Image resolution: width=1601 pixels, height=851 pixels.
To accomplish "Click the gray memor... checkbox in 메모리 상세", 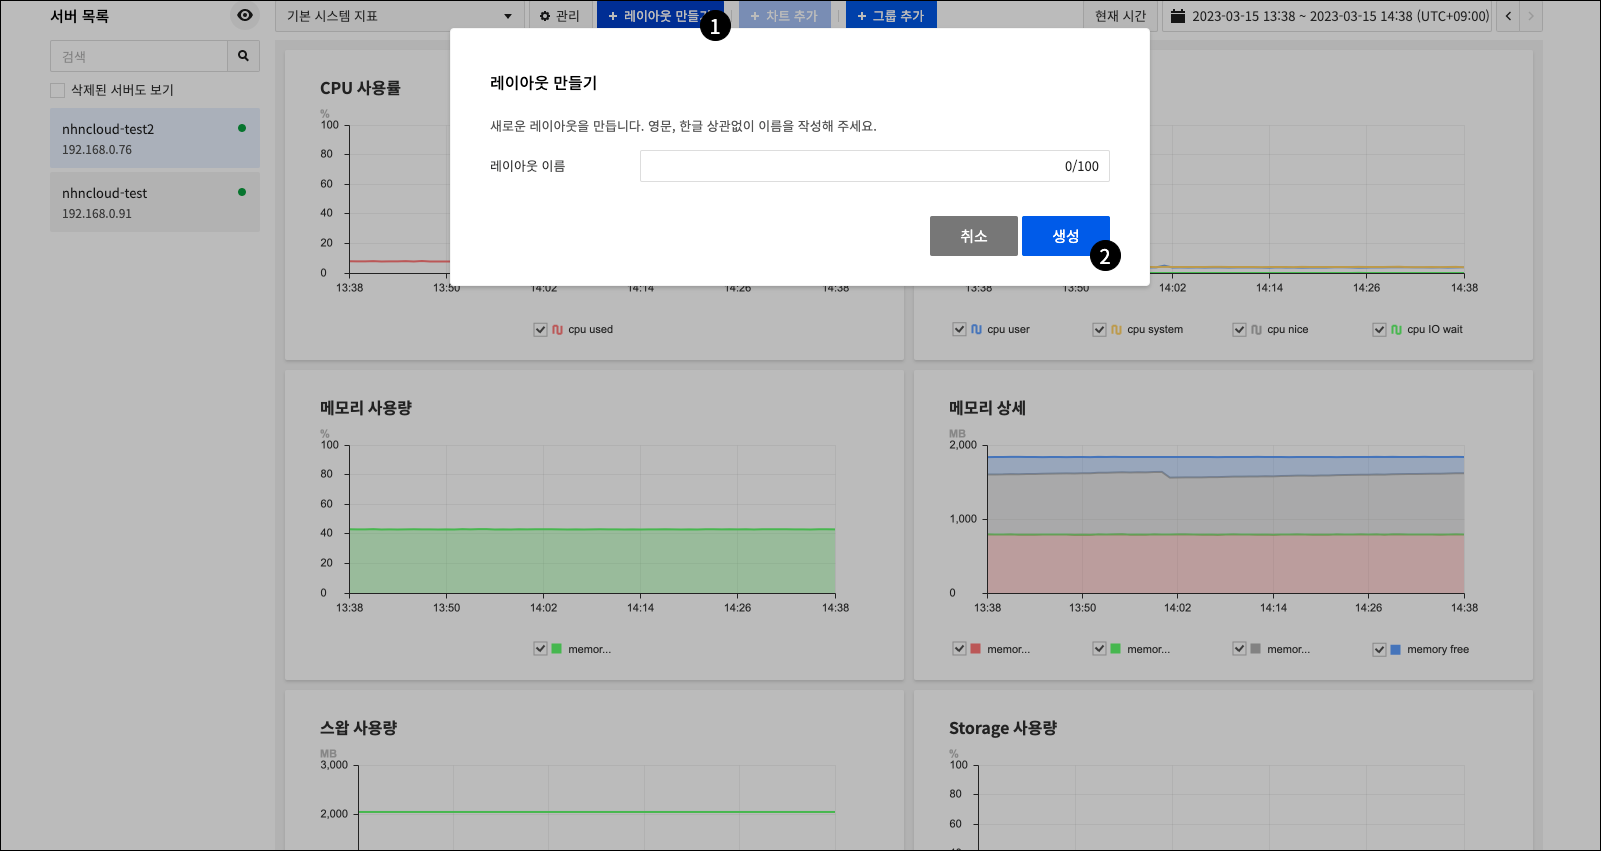I will 1239,649.
